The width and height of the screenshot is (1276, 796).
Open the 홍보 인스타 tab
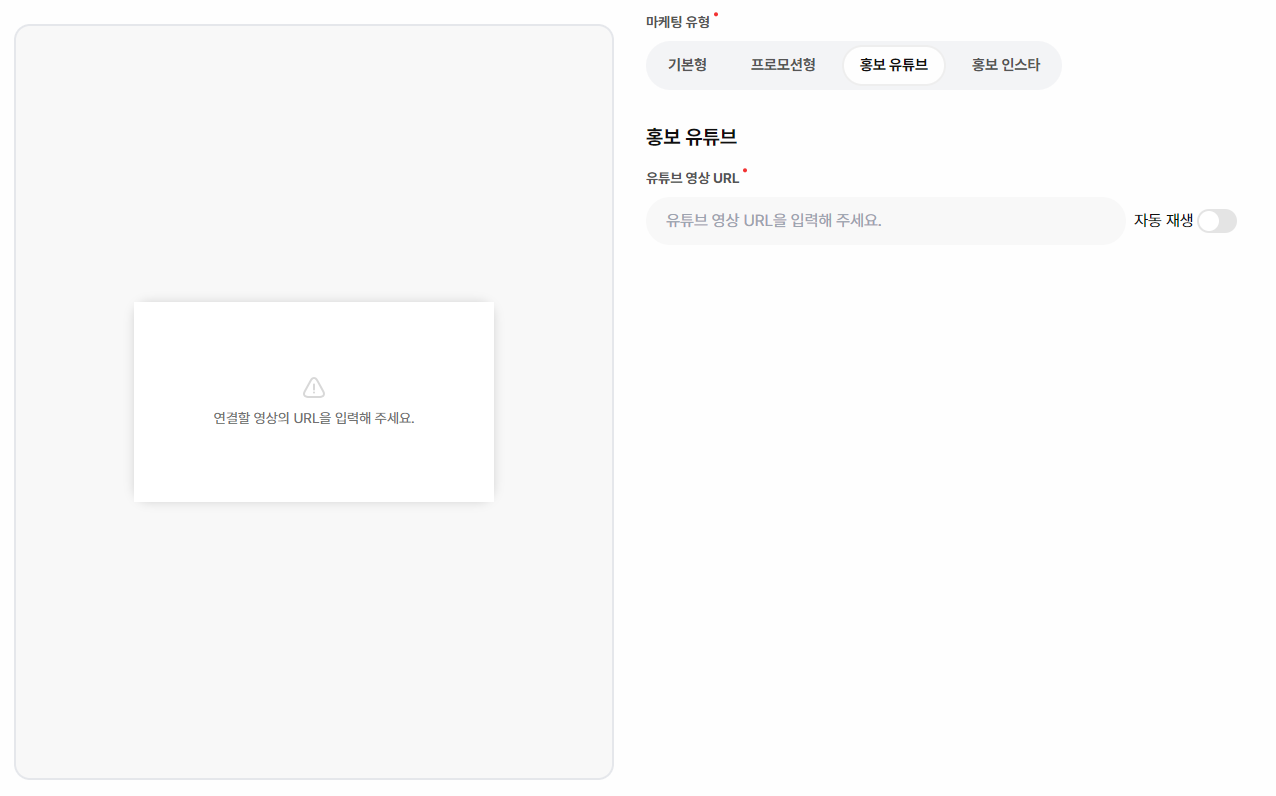(x=1006, y=65)
